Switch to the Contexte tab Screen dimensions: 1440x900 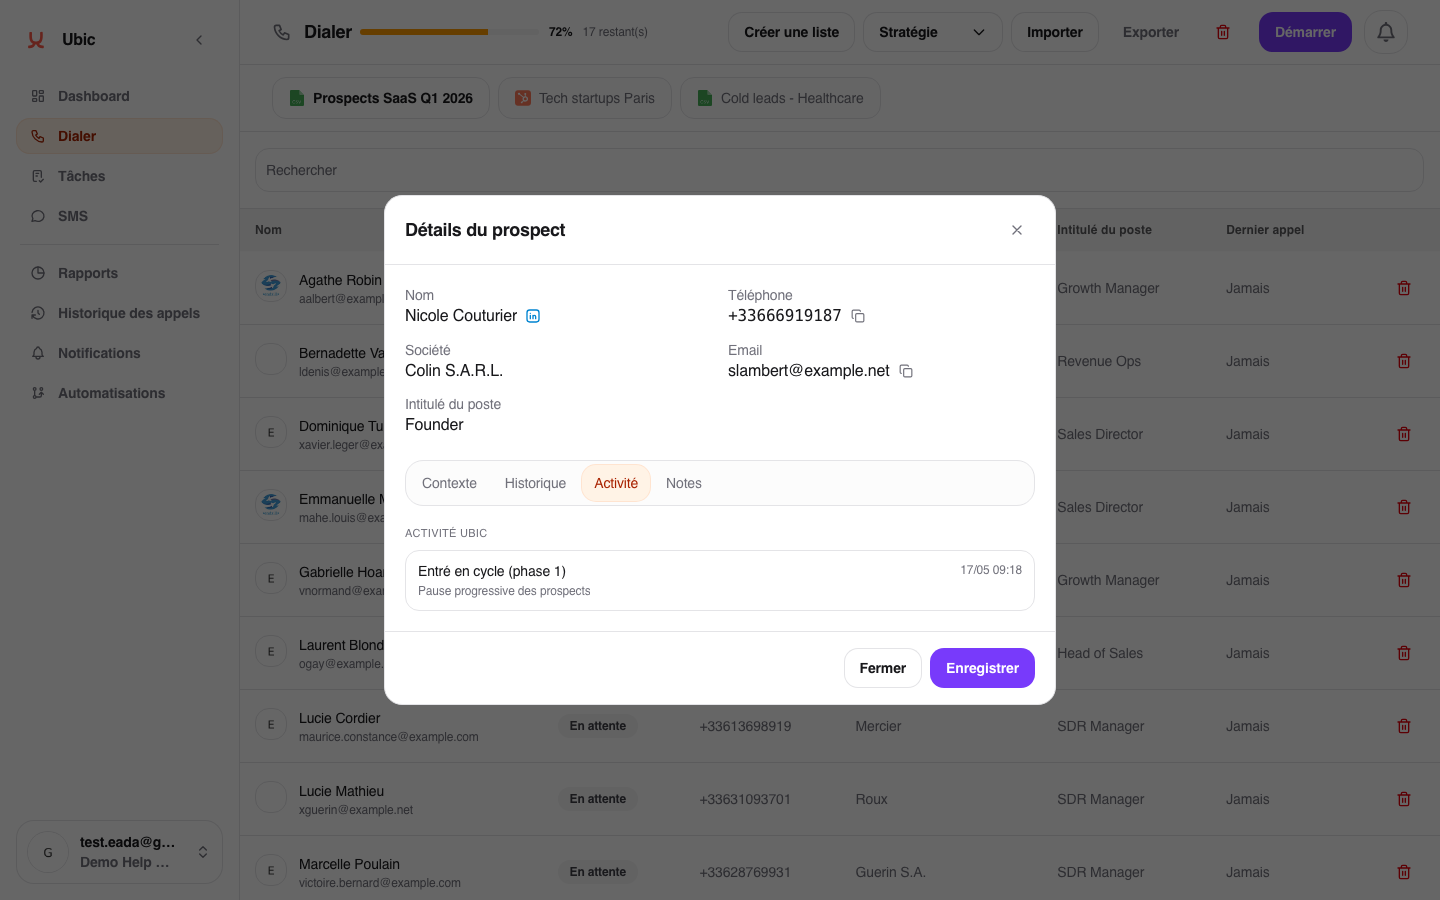click(449, 483)
